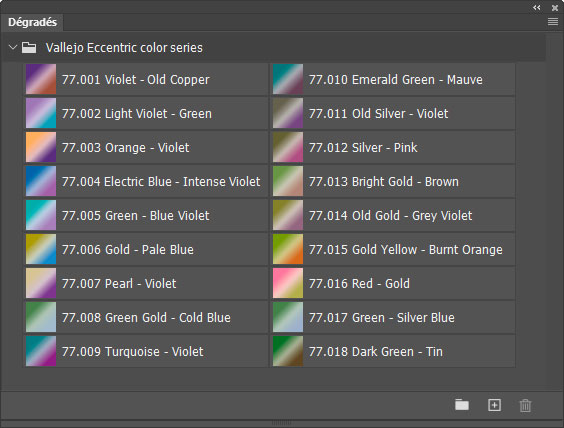Open the Dégradés panel options menu
This screenshot has height=428, width=564.
553,22
